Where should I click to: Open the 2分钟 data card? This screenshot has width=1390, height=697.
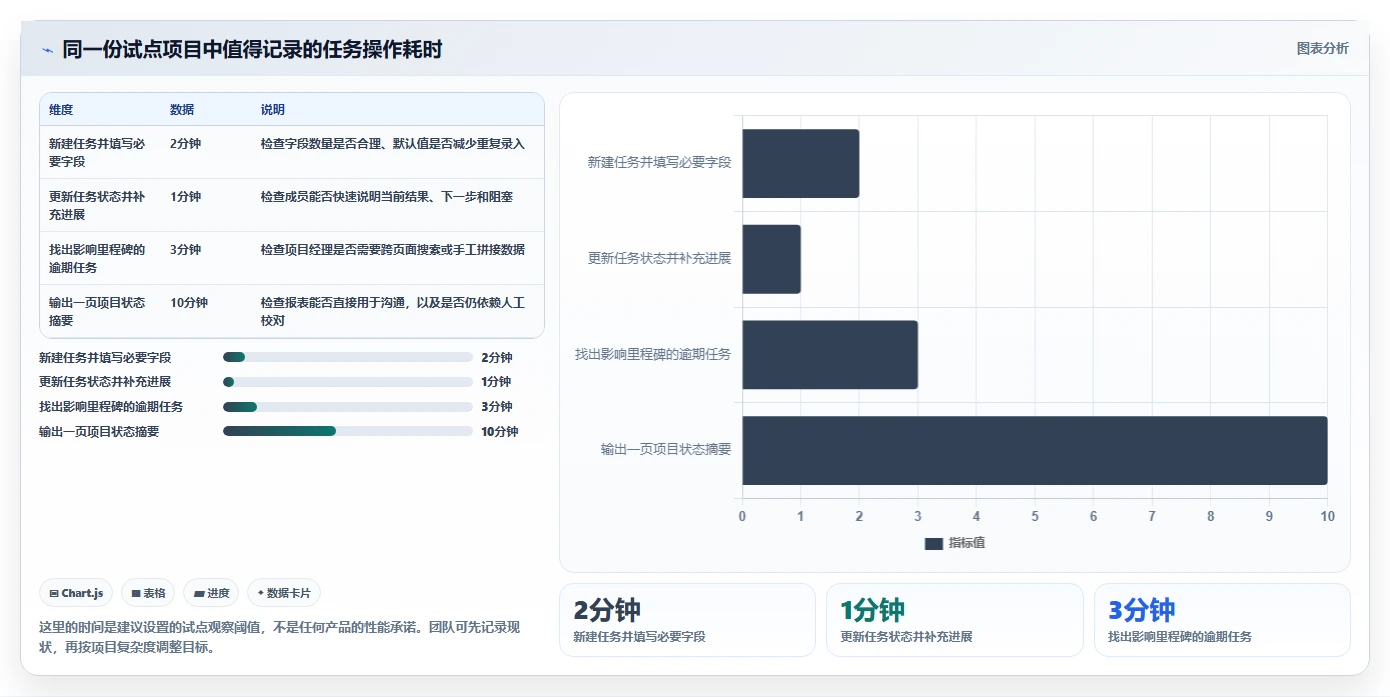click(687, 620)
